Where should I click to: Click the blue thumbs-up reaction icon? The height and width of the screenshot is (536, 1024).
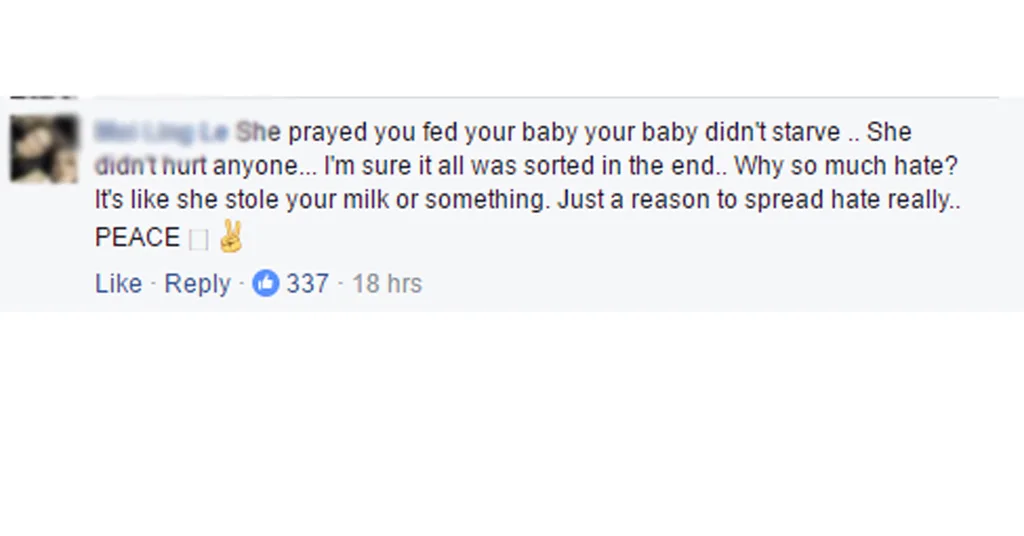coord(265,283)
